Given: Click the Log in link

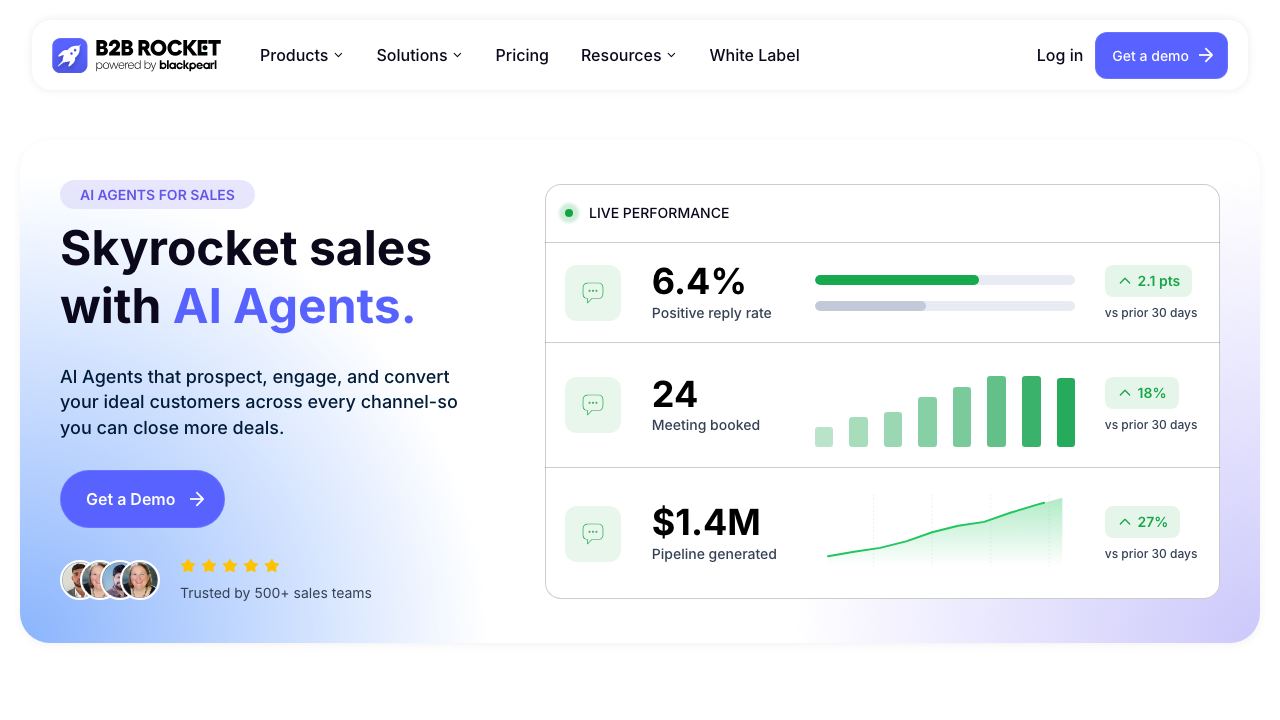Looking at the screenshot, I should click(x=1060, y=55).
